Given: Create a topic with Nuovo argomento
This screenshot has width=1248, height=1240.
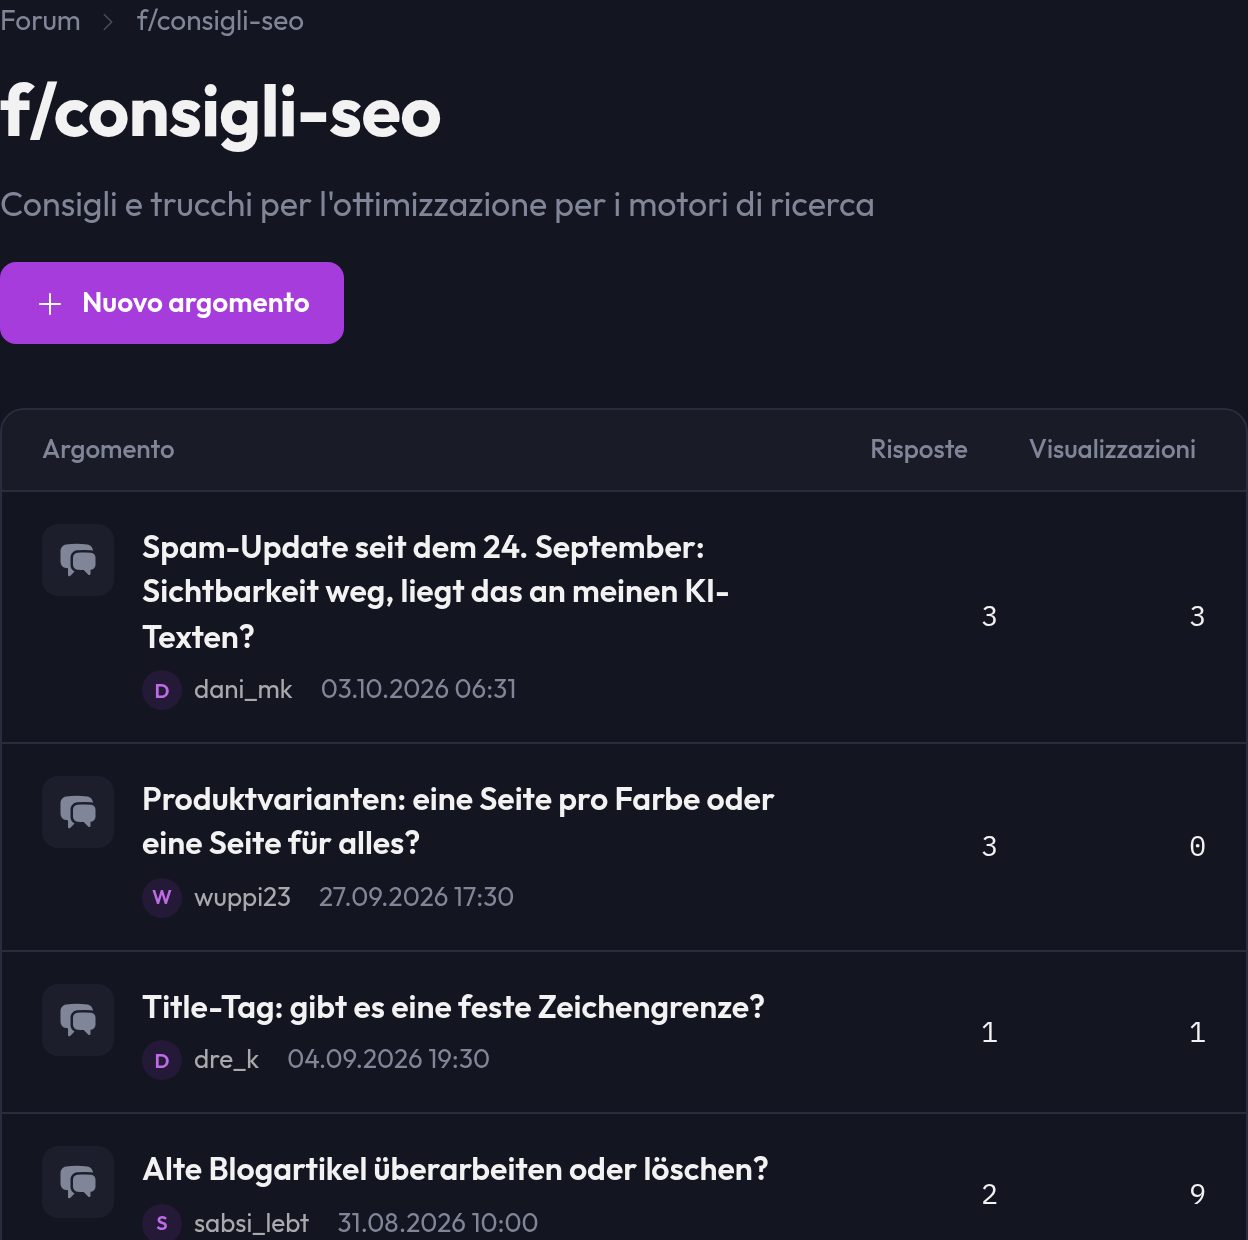Looking at the screenshot, I should (x=172, y=303).
